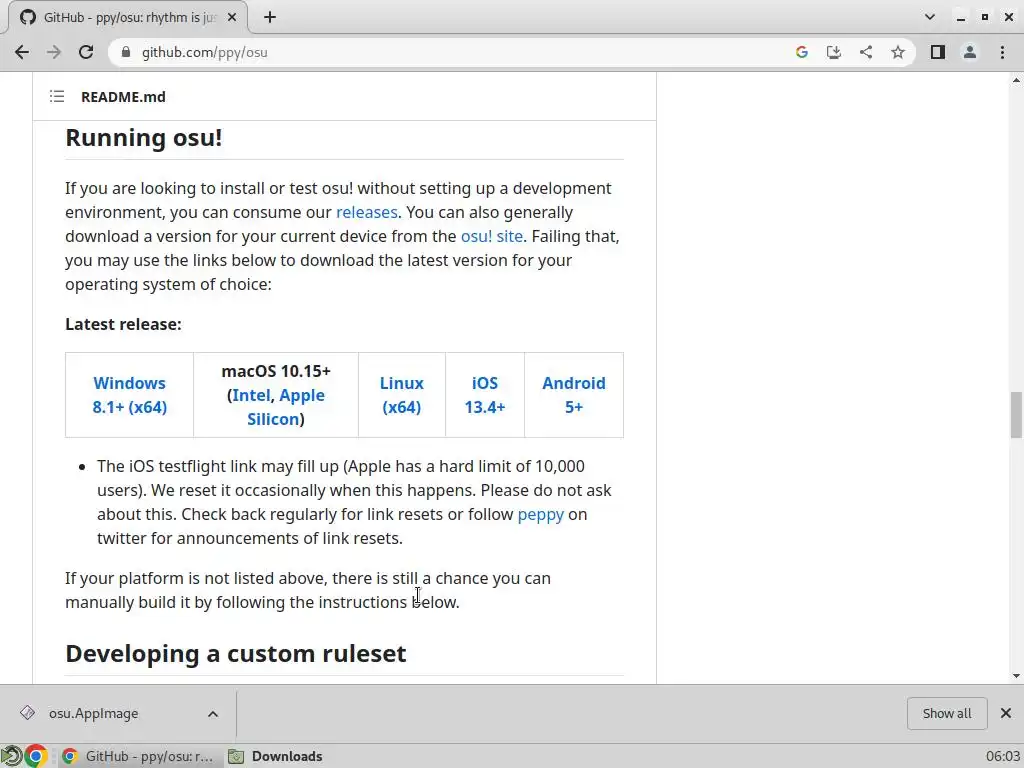Click the browser forward arrow
The width and height of the screenshot is (1024, 768).
(54, 52)
